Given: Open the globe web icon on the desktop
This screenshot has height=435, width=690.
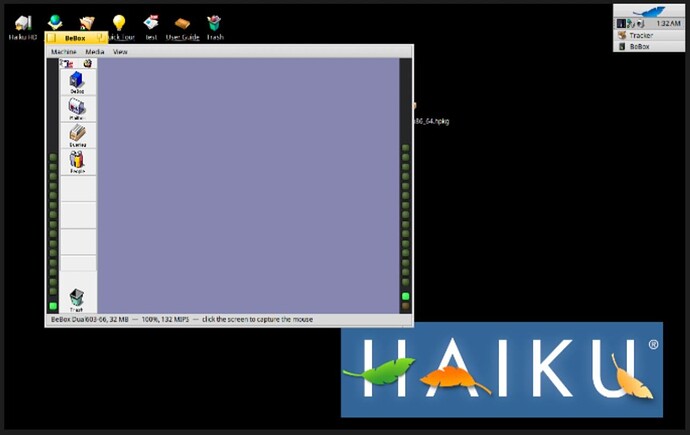Looking at the screenshot, I should point(55,22).
